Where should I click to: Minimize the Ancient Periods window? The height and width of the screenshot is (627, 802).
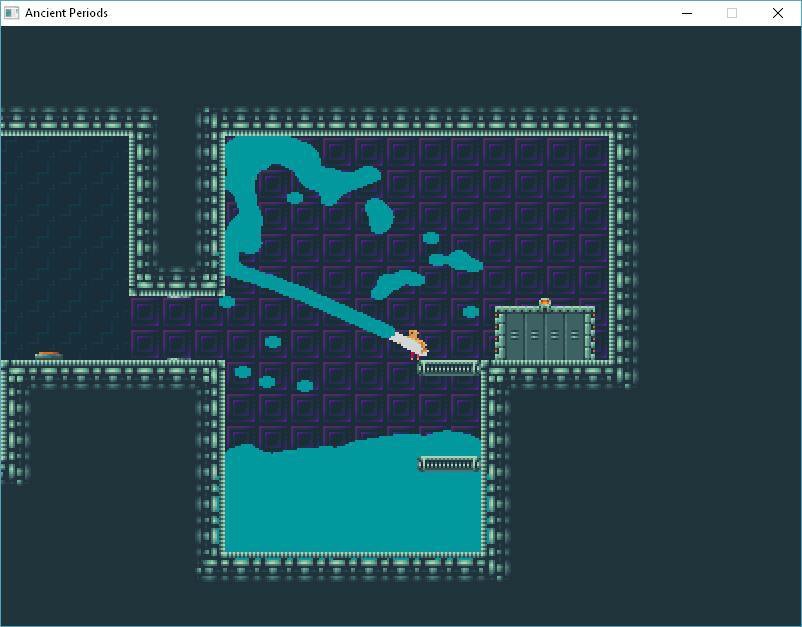(x=687, y=13)
